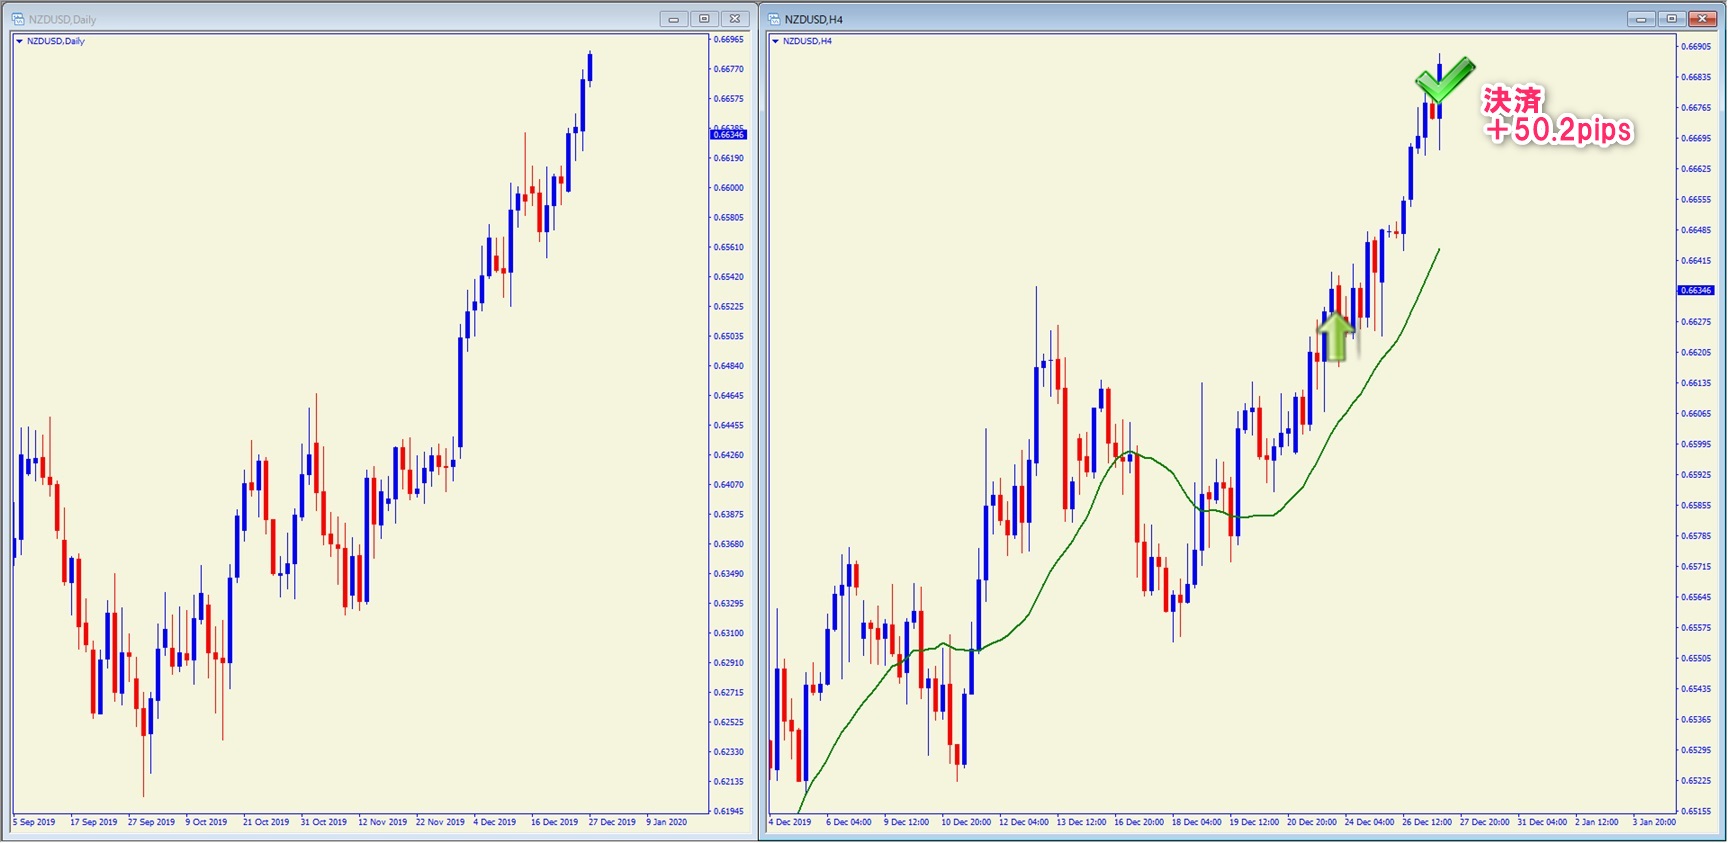This screenshot has height=843, width=1728.
Task: Restore the NZDUSD,H4 chart window
Action: 1671,19
